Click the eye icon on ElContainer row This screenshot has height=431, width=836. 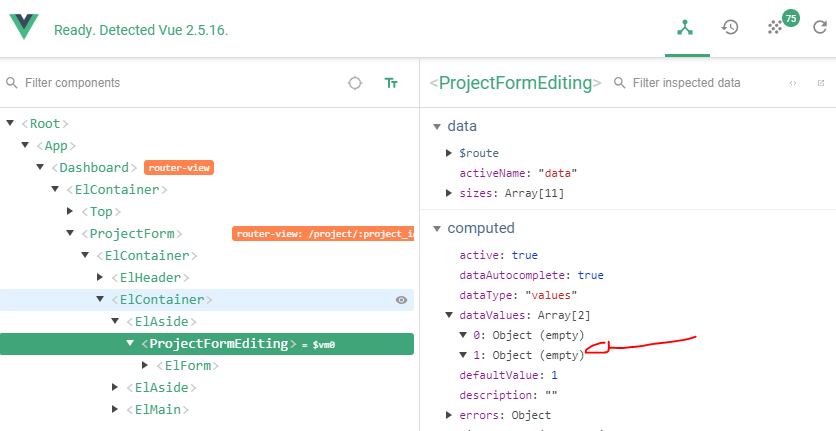click(x=401, y=300)
